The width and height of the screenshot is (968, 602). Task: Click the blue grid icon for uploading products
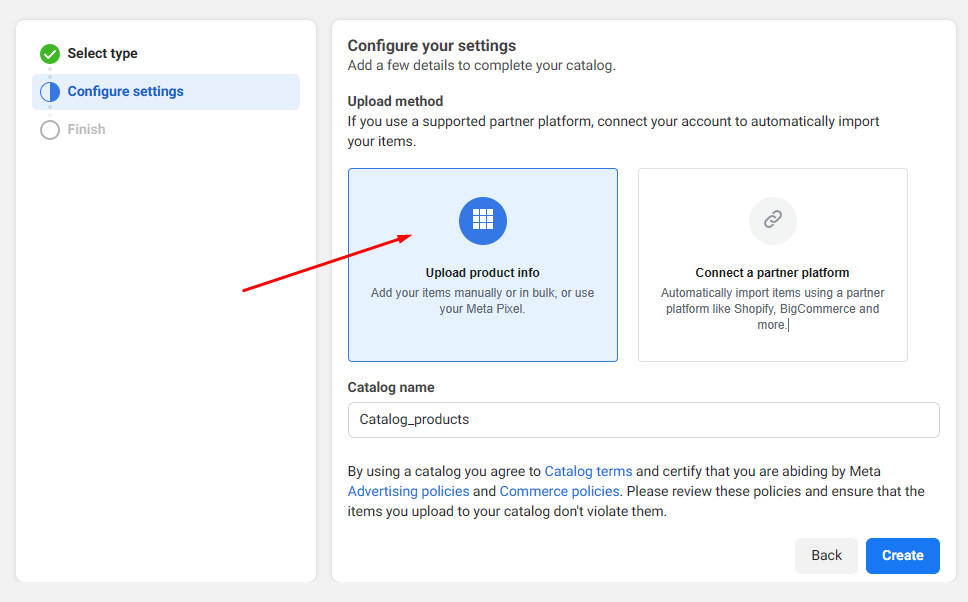(x=483, y=221)
